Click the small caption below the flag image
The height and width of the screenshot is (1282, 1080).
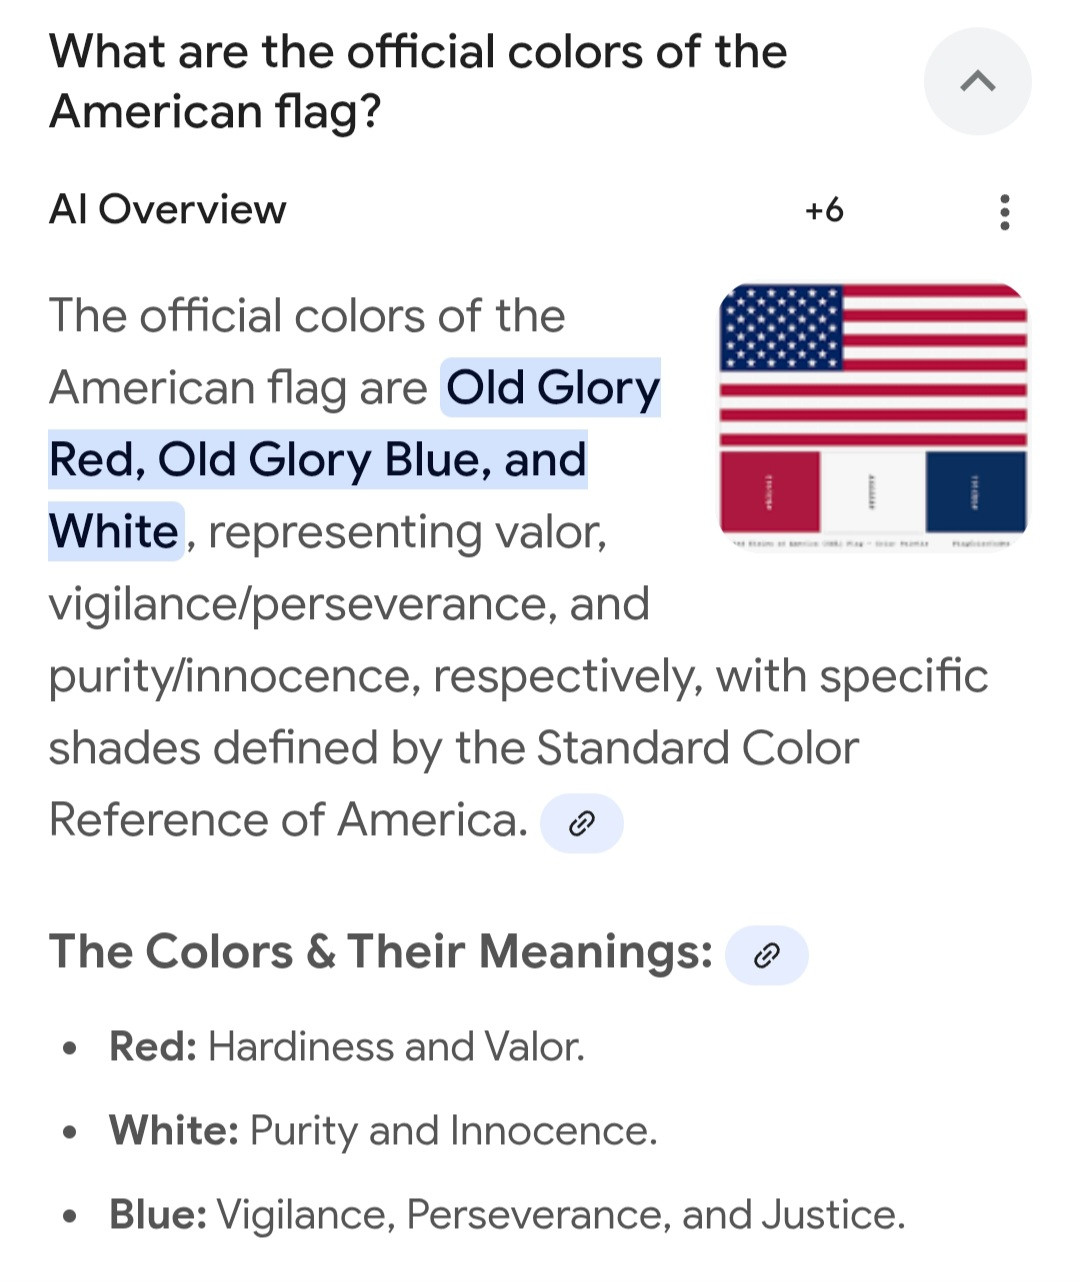tap(872, 544)
